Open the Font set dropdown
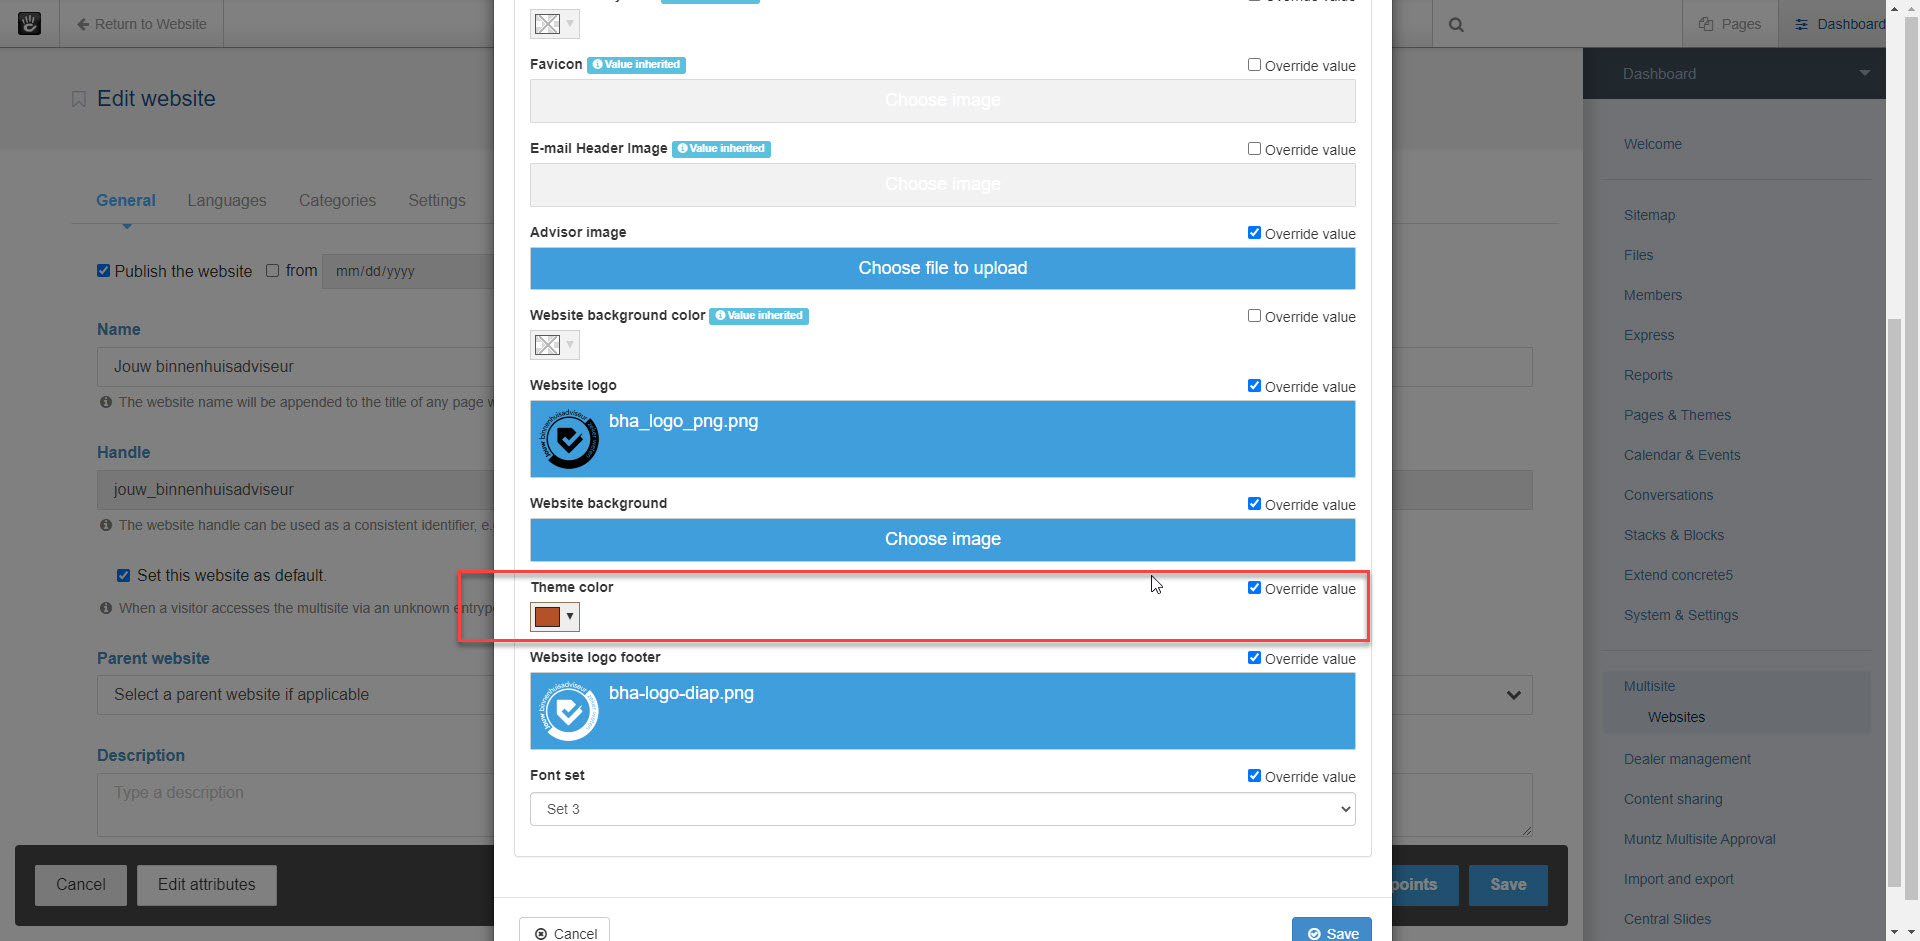The image size is (1920, 941). pyautogui.click(x=942, y=809)
